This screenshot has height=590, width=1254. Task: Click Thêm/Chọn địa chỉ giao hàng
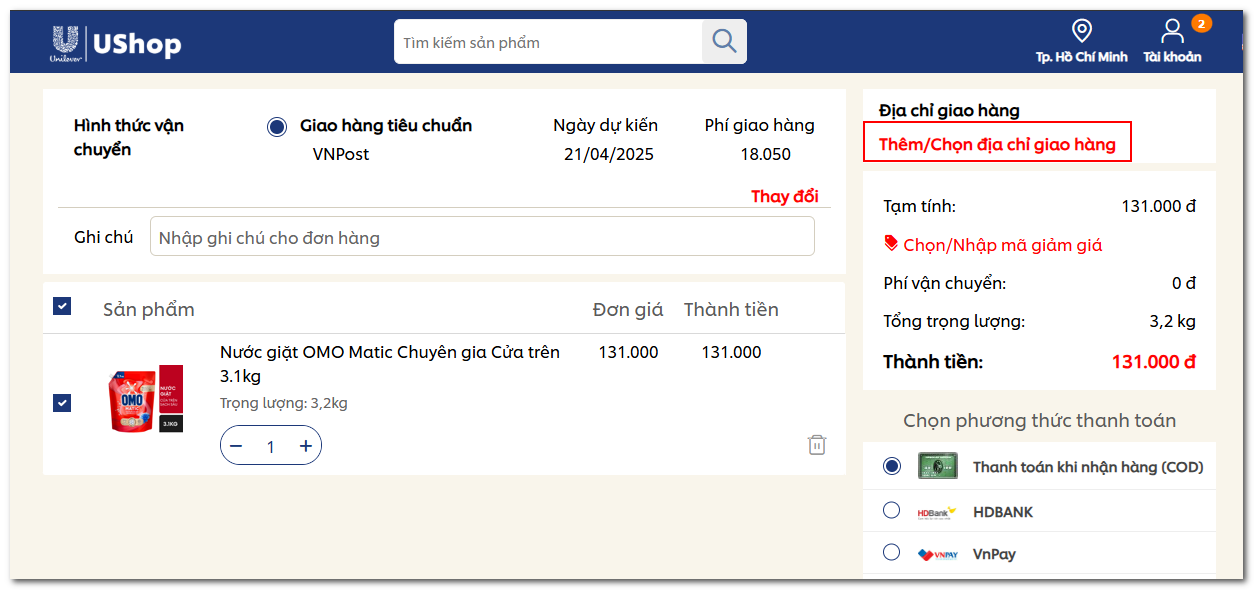tap(997, 143)
